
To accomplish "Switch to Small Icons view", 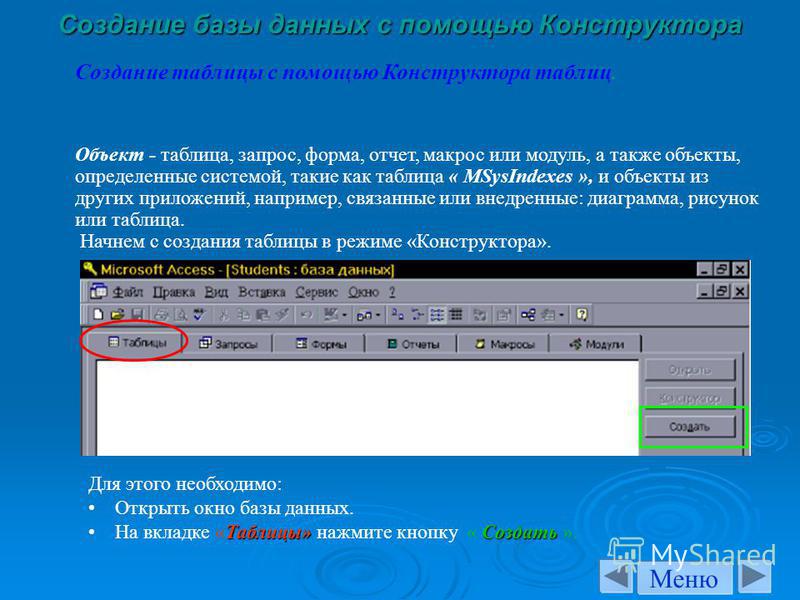I will (x=418, y=315).
